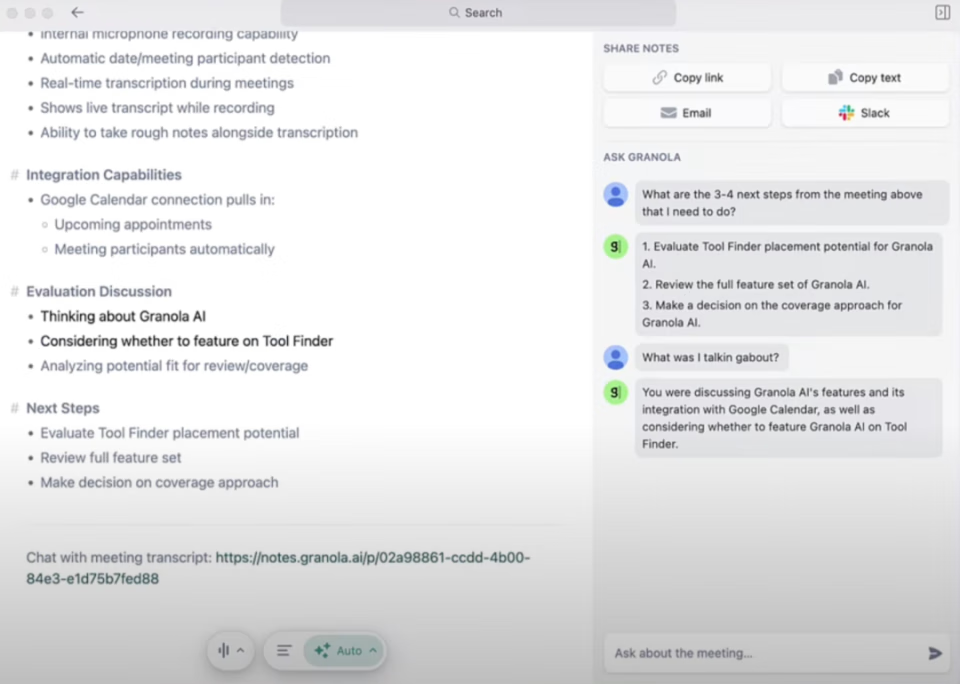Click user avatar beside 'What are the 3-4 next steps'
The image size is (960, 684).
pos(616,195)
